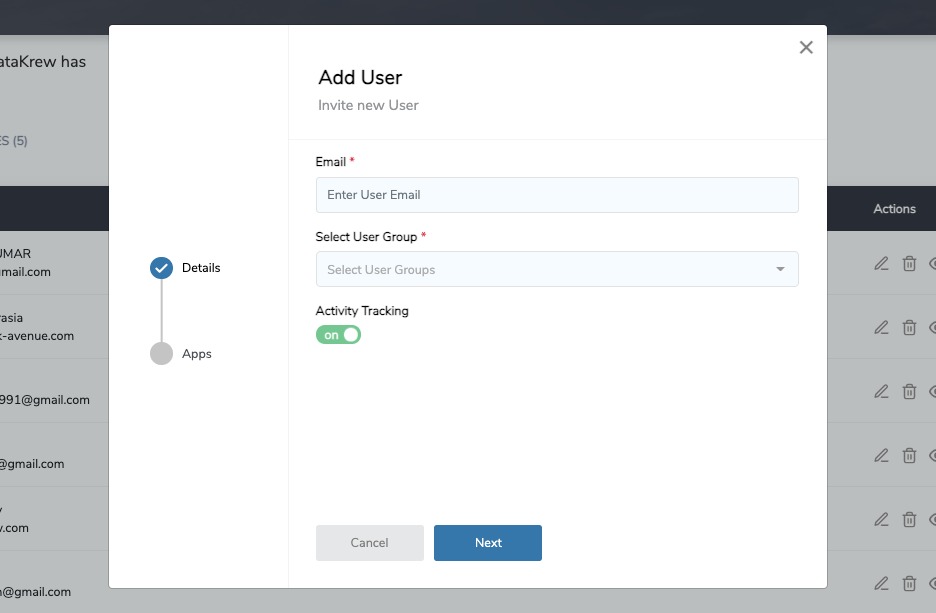Edit the y.com user using the pencil icon
The height and width of the screenshot is (613, 936).
coord(881,519)
